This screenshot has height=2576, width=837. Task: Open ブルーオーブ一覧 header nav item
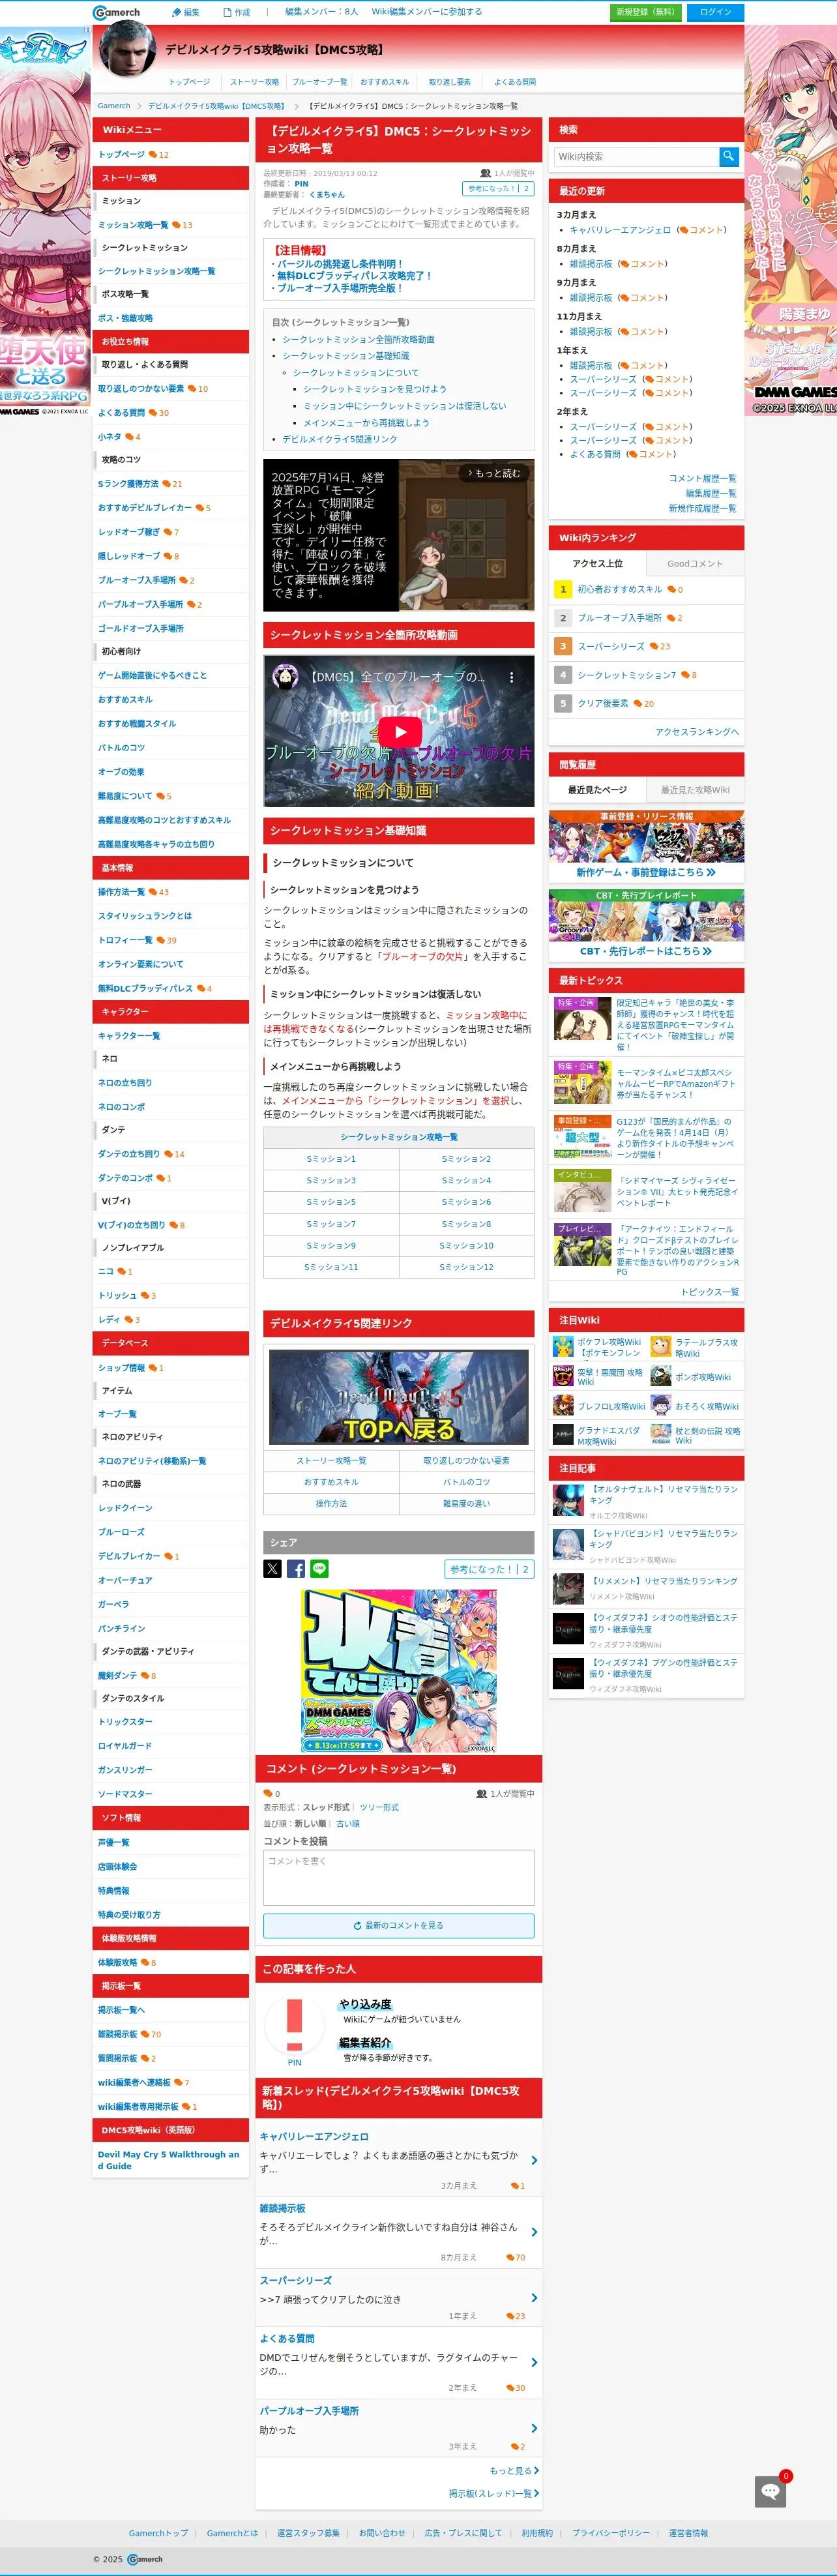(x=319, y=81)
